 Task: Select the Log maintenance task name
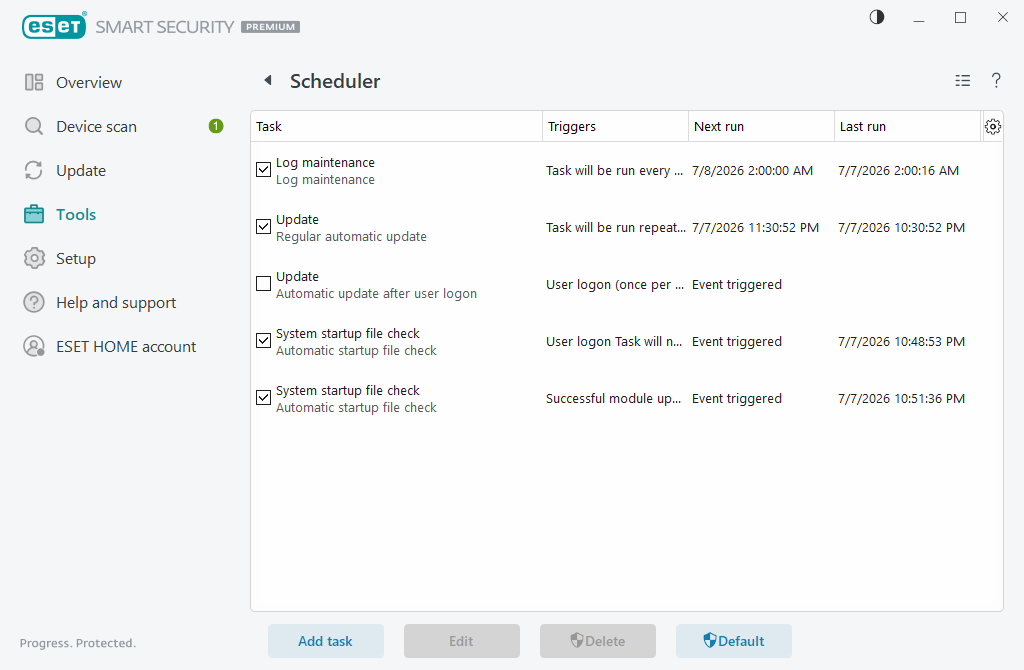point(325,163)
